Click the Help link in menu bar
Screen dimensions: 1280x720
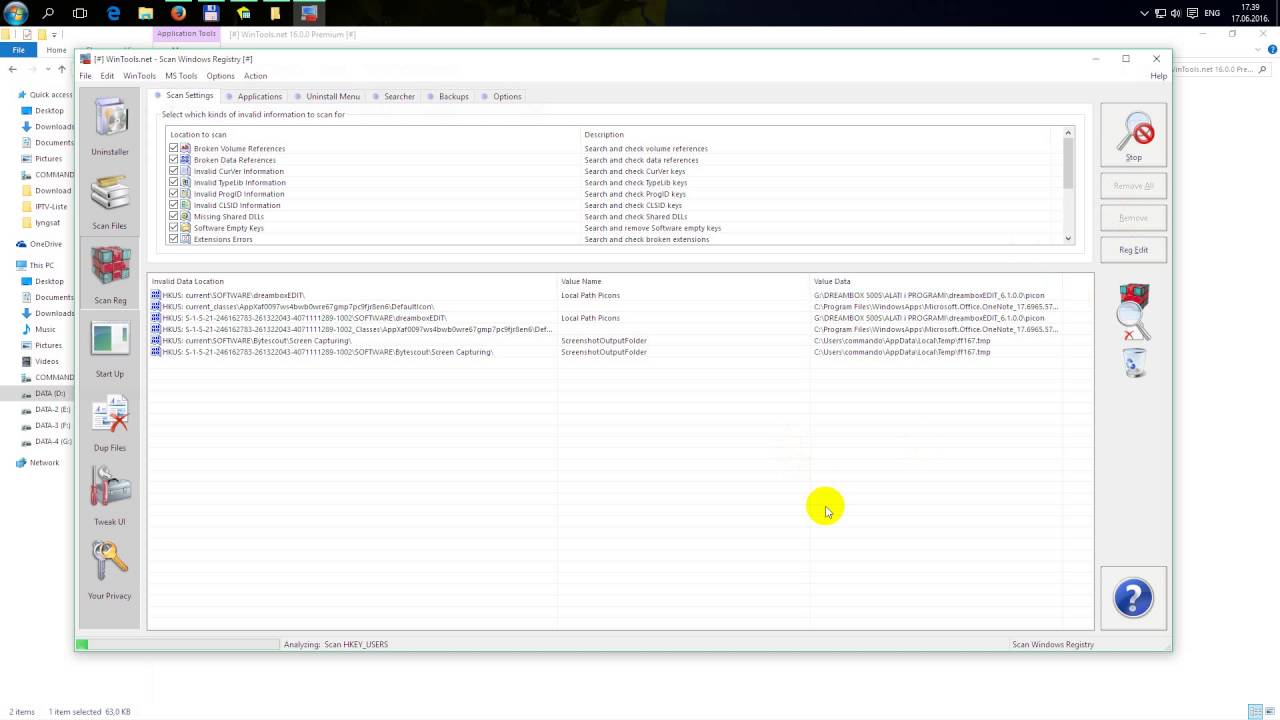tap(1158, 76)
